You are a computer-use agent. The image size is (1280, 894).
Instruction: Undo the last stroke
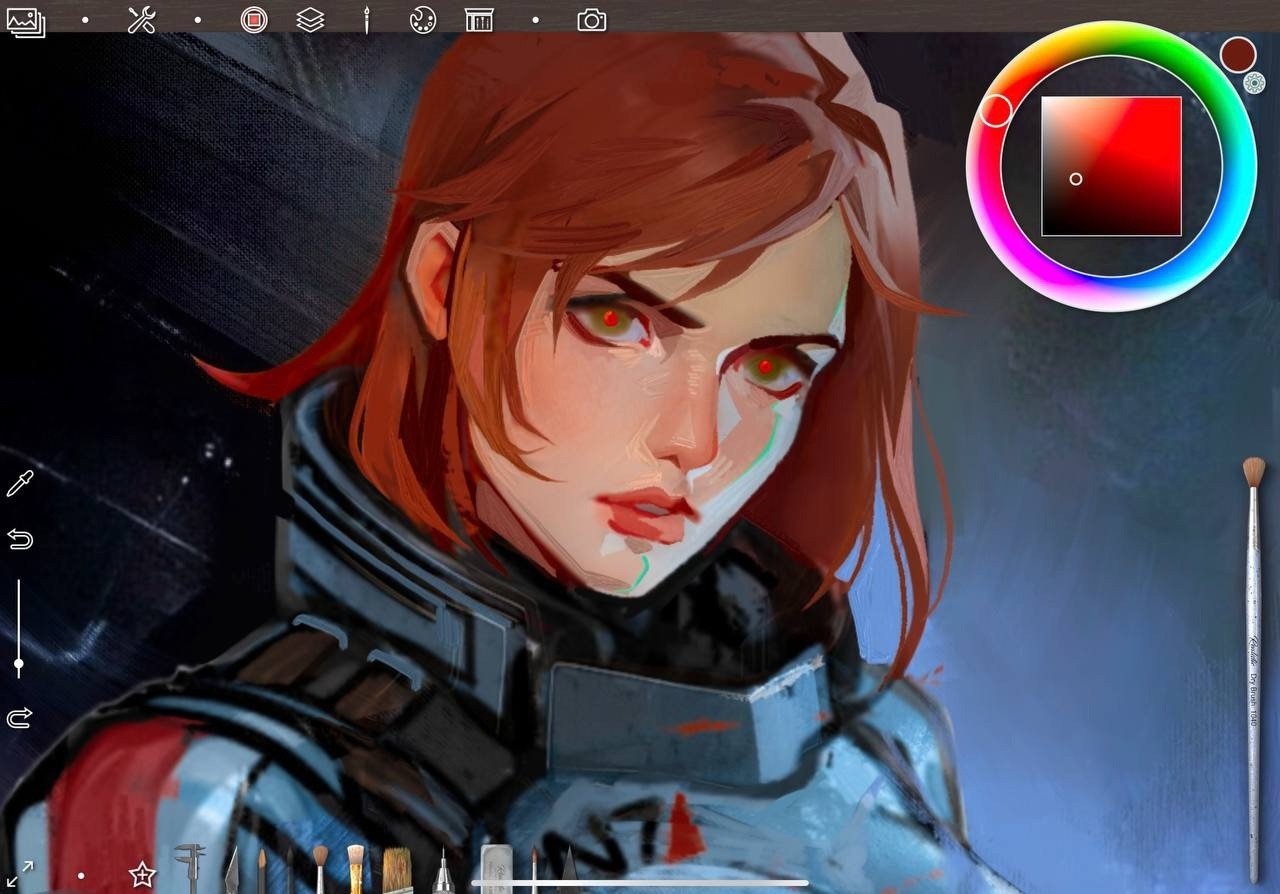pos(20,540)
